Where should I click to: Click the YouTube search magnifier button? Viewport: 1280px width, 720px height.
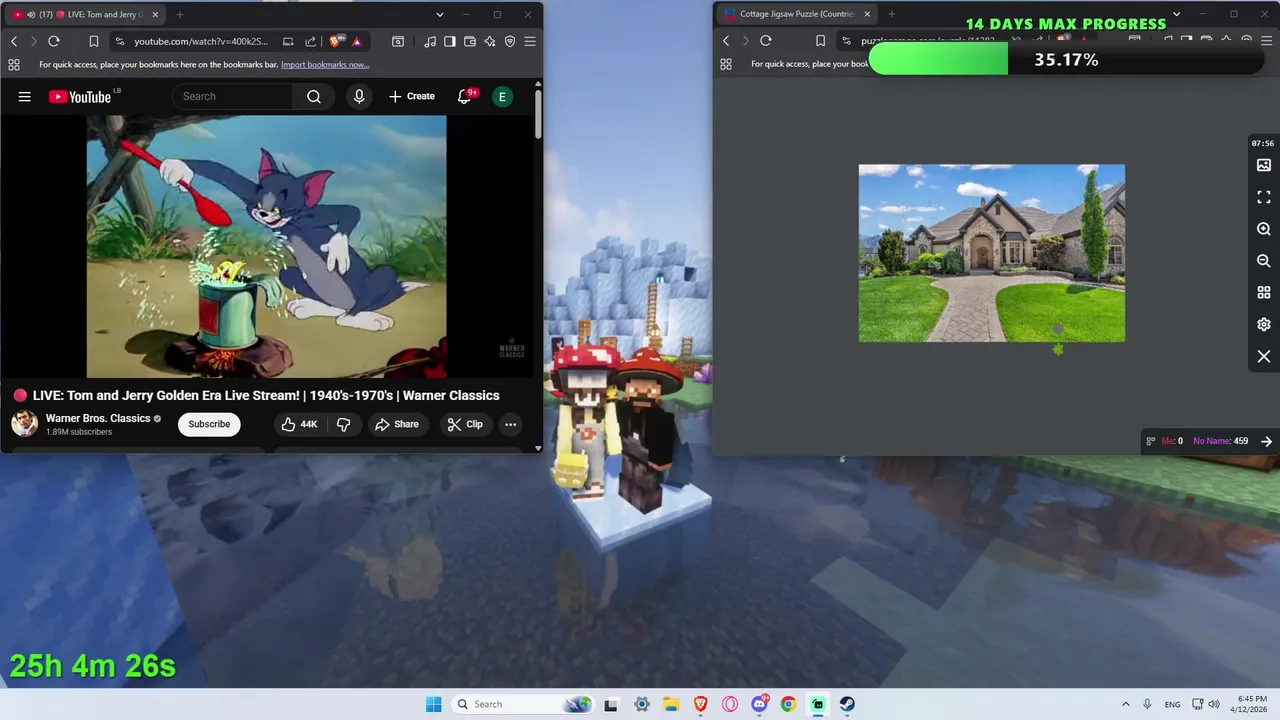tap(314, 96)
